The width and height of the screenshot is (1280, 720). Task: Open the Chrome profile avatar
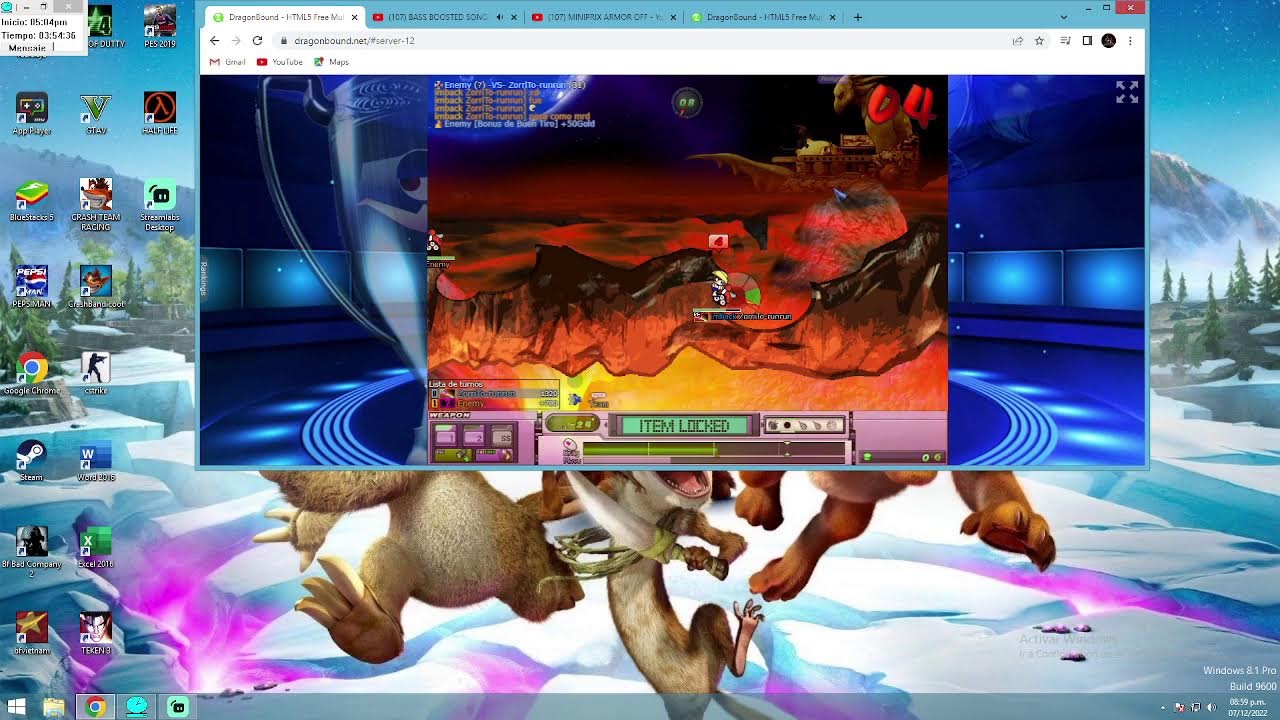point(1108,41)
